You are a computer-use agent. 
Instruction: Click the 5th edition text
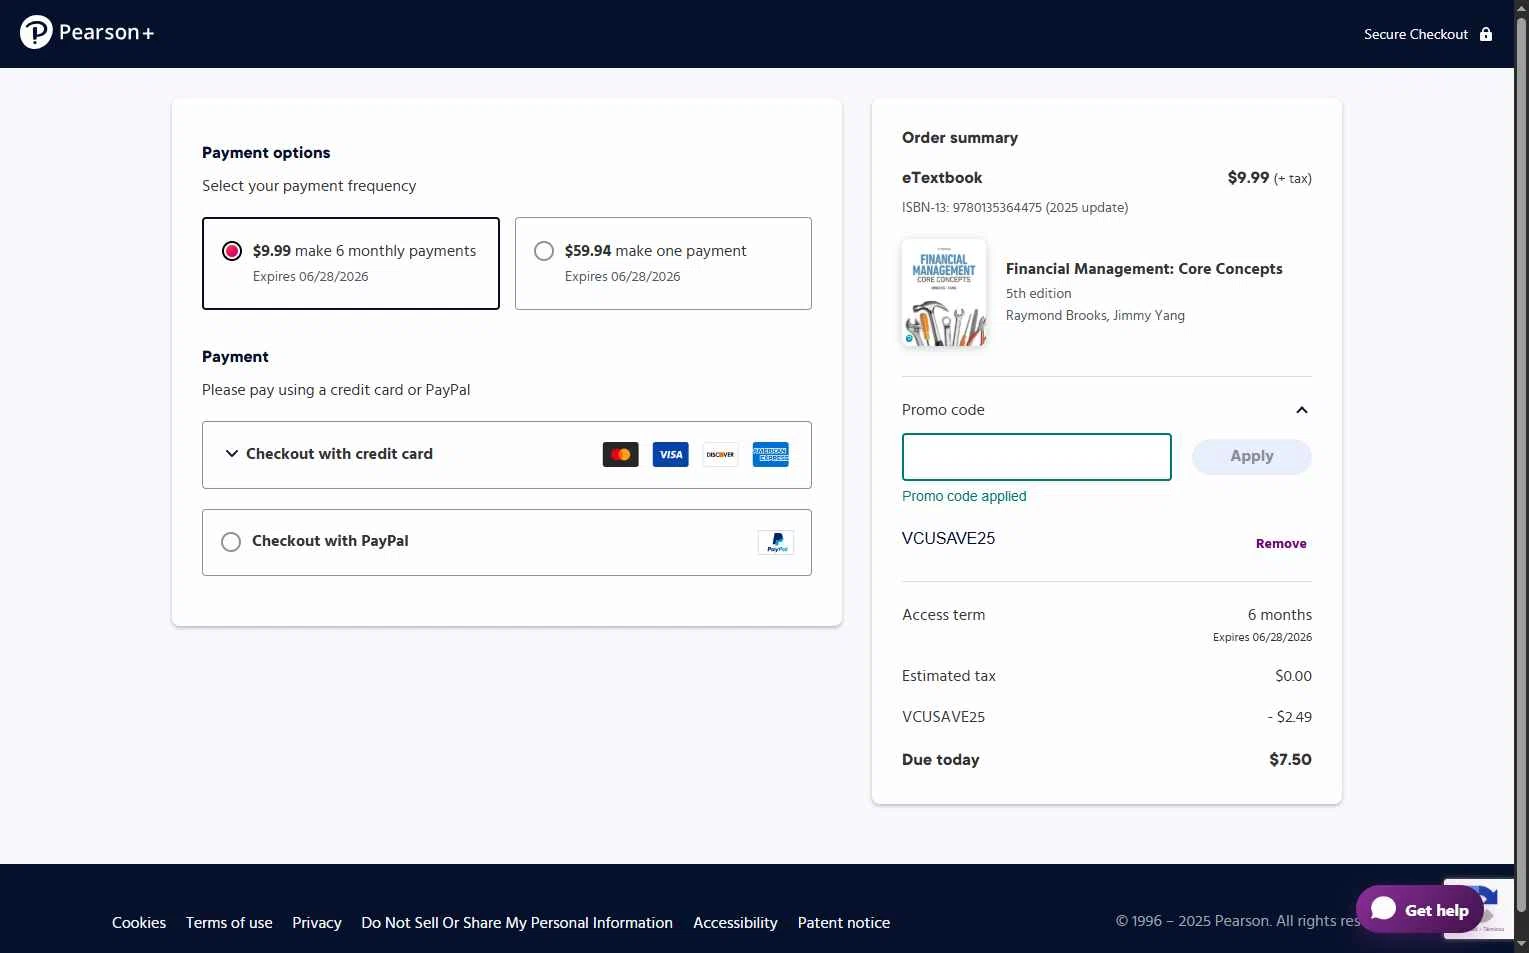point(1039,294)
